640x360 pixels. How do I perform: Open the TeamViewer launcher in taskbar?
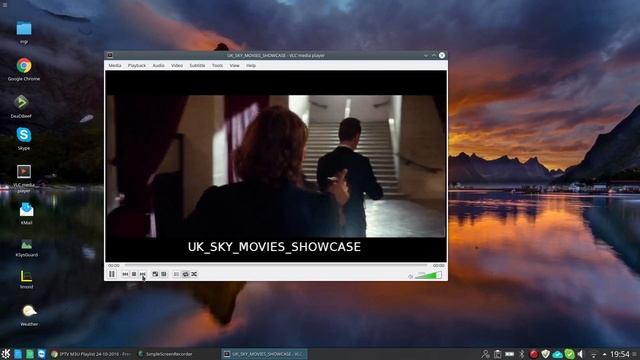point(42,354)
